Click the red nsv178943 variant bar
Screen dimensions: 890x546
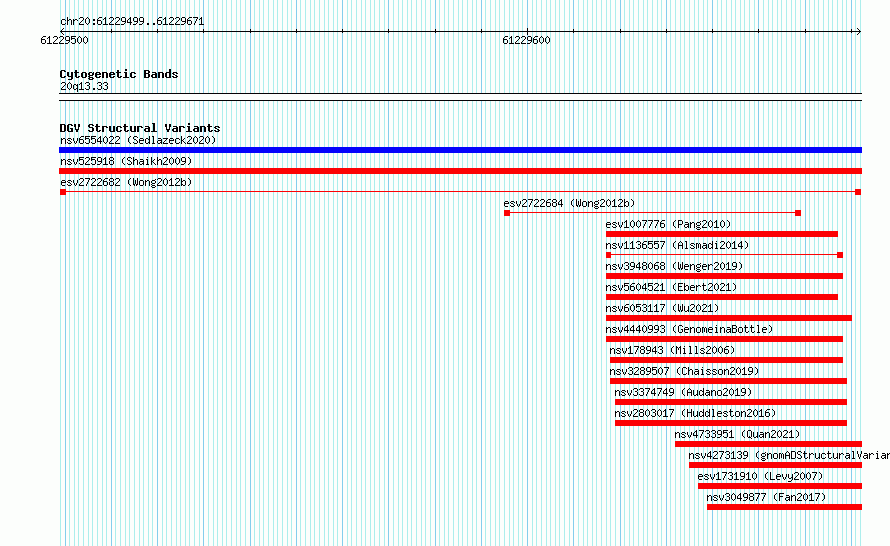click(x=727, y=360)
